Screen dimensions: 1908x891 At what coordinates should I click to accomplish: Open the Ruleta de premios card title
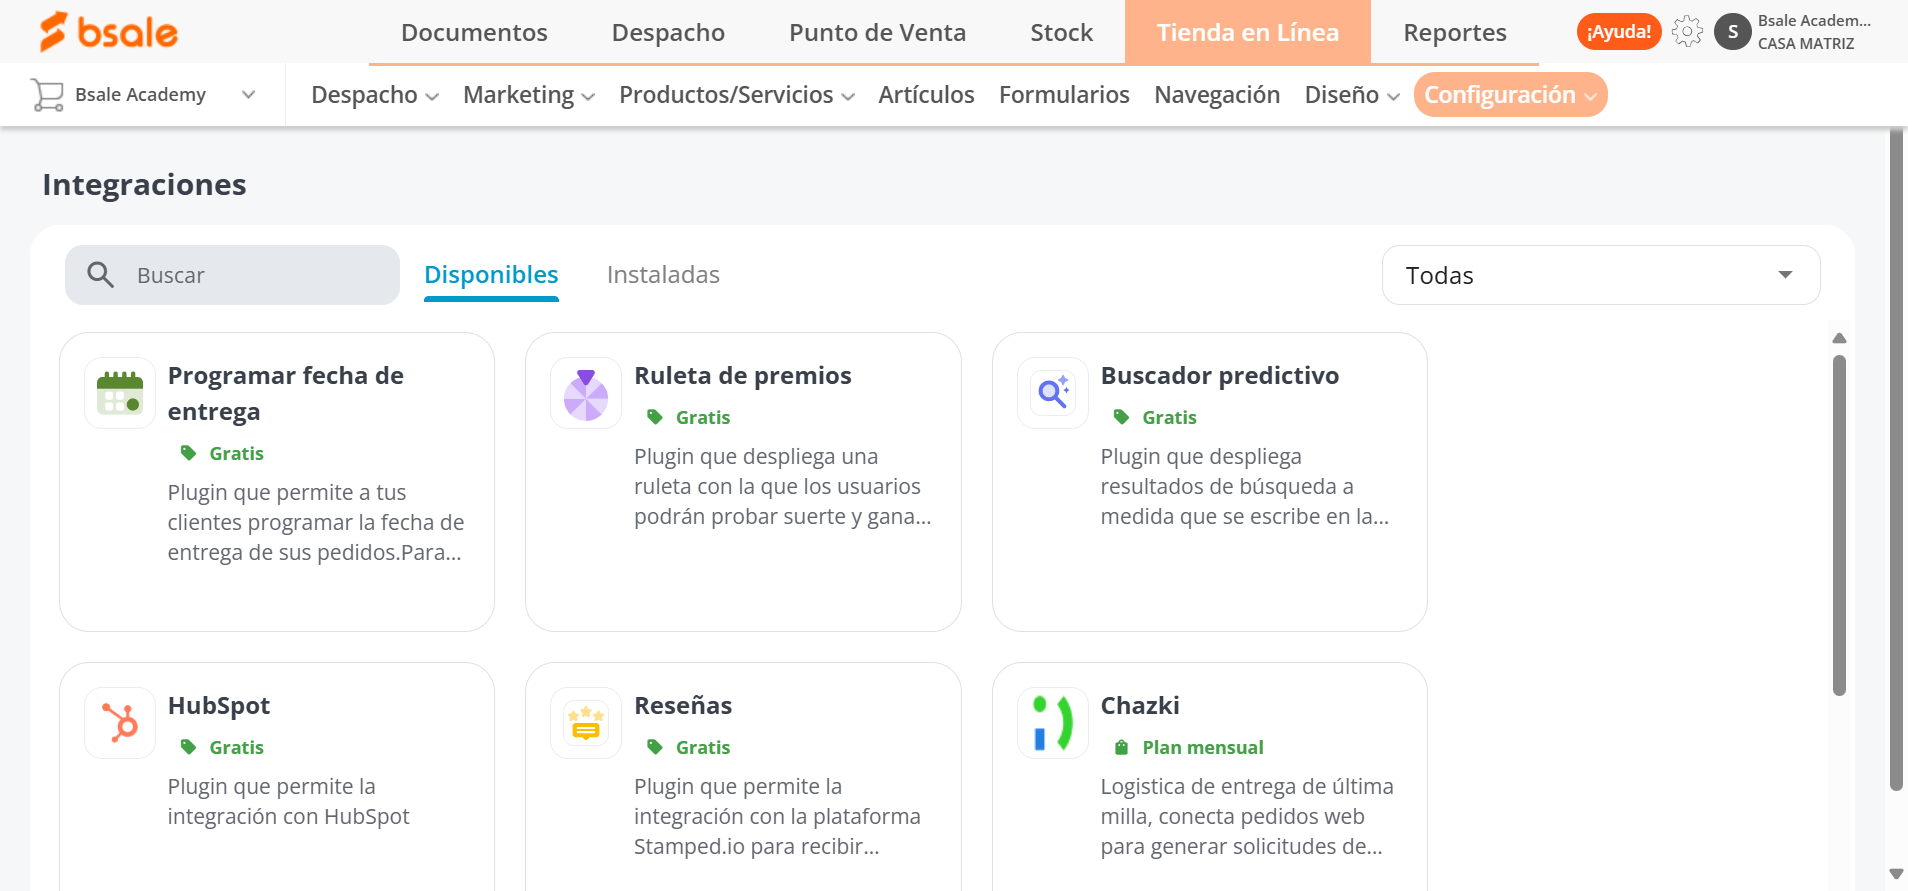[743, 375]
